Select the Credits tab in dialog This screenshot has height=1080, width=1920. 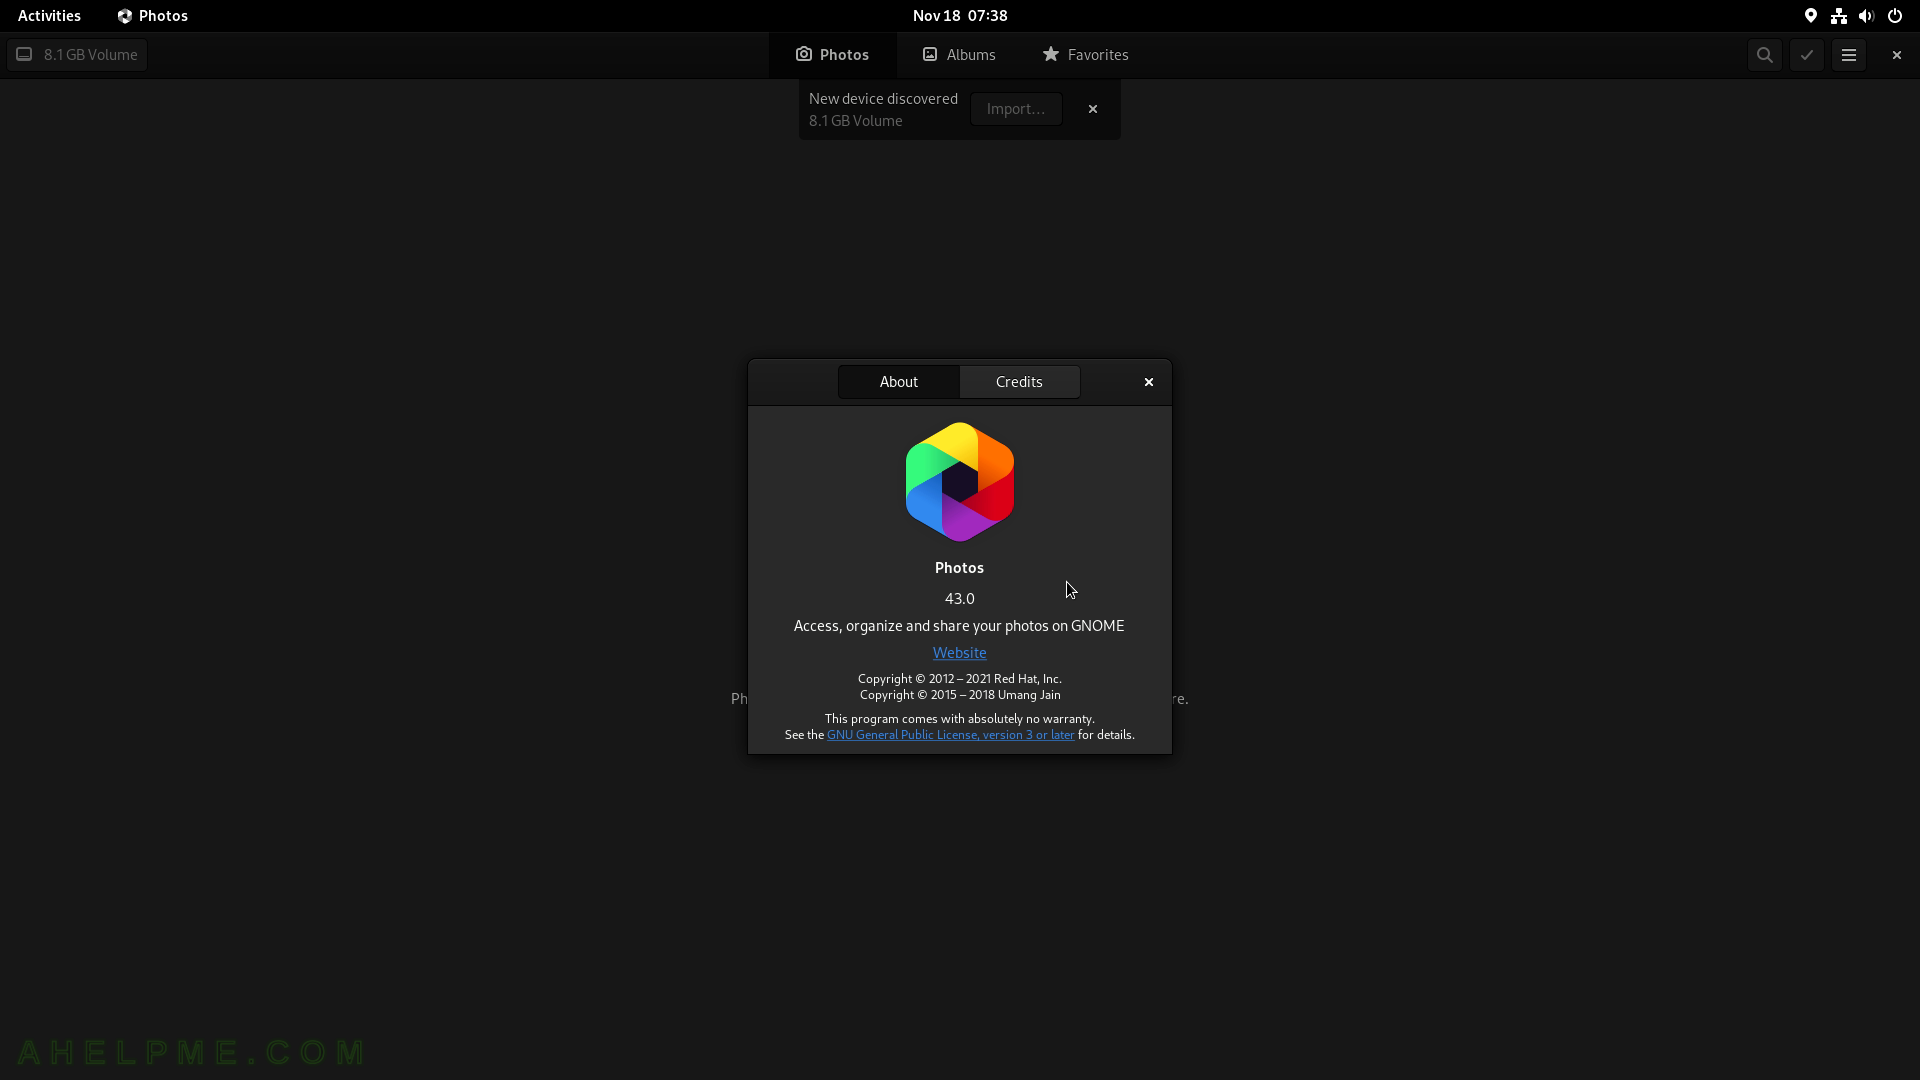pyautogui.click(x=1019, y=382)
